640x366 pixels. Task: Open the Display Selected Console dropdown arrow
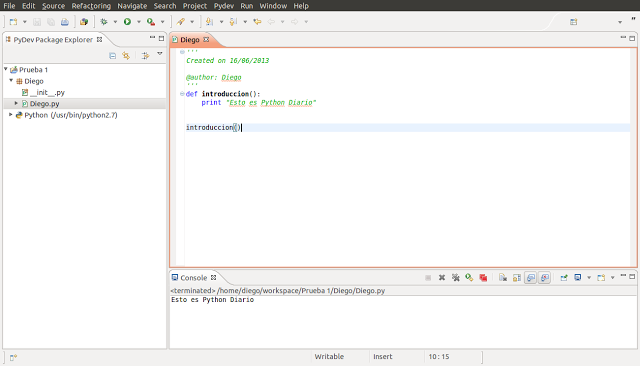point(589,278)
